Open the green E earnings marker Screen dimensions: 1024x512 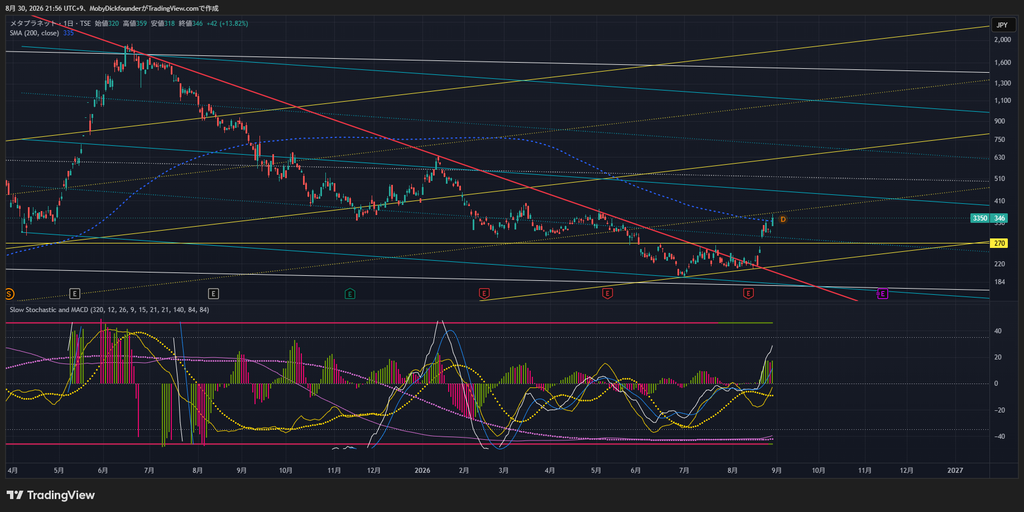click(x=350, y=293)
